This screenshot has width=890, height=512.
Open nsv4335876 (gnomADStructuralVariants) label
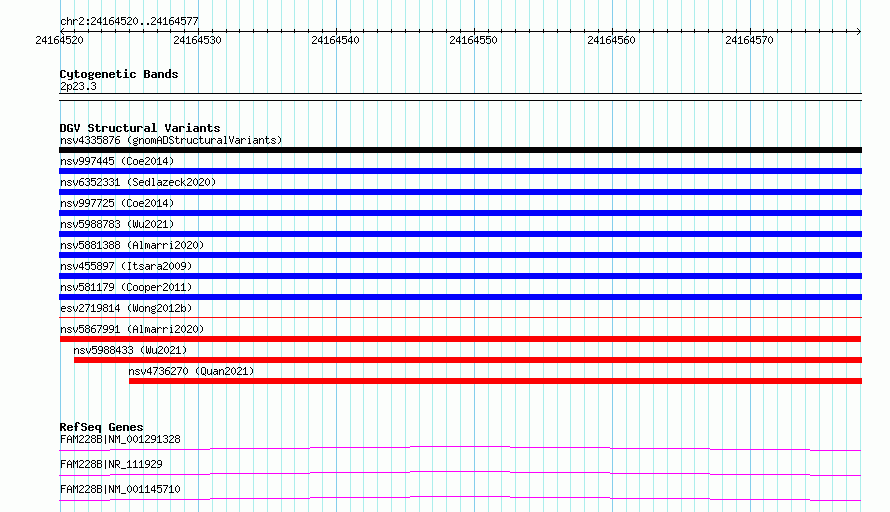[x=171, y=140]
